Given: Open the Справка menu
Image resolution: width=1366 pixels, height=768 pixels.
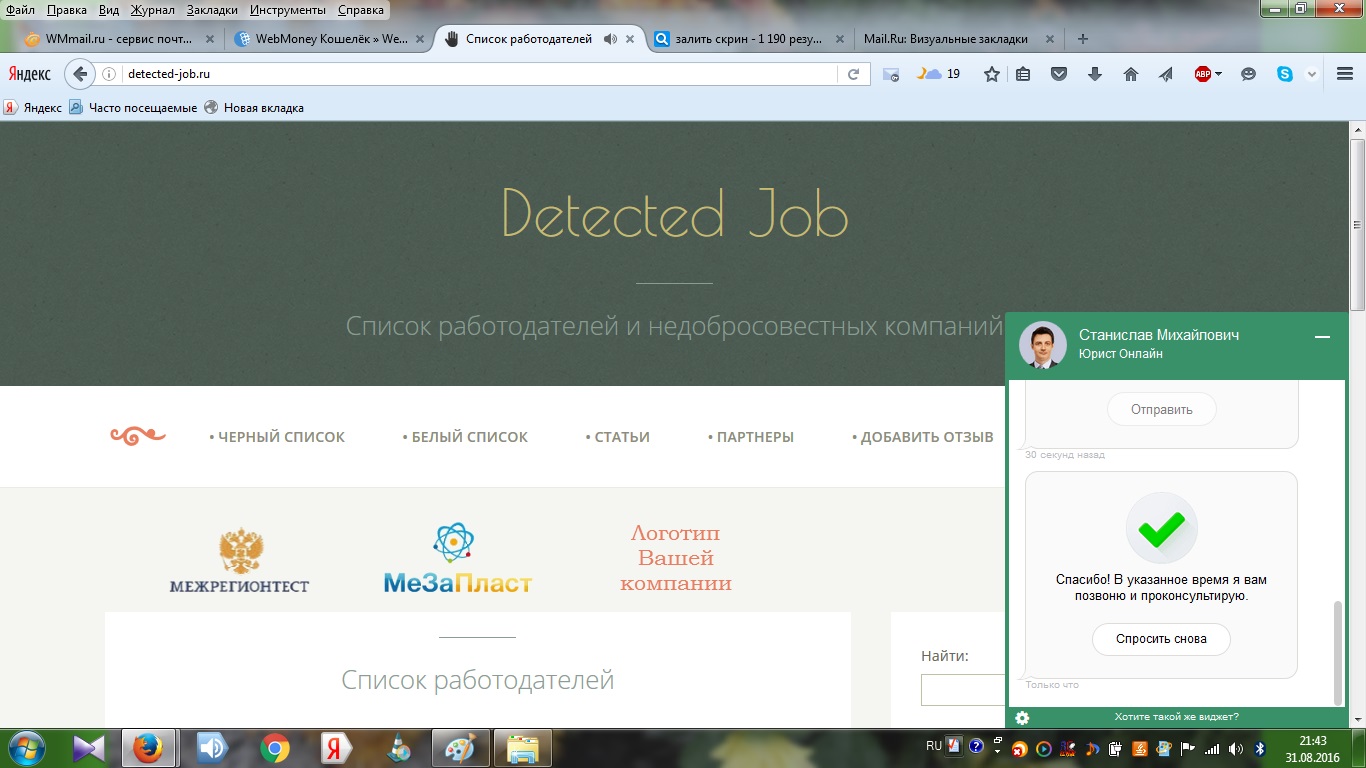Looking at the screenshot, I should [x=360, y=10].
